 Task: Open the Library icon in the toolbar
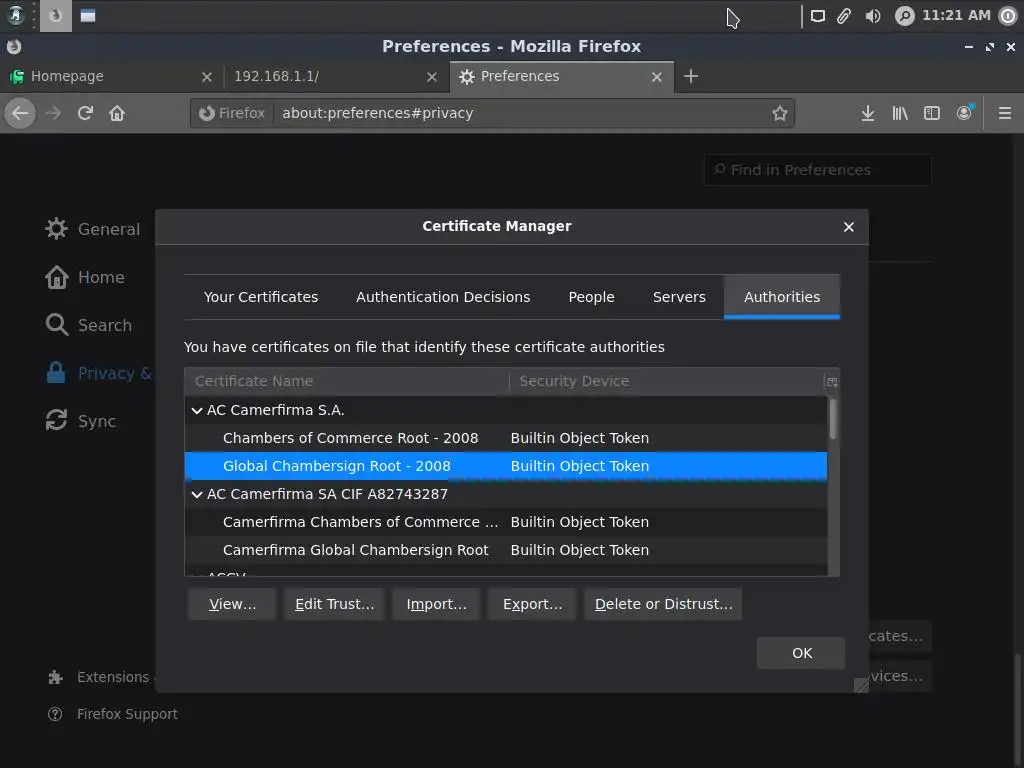[900, 113]
